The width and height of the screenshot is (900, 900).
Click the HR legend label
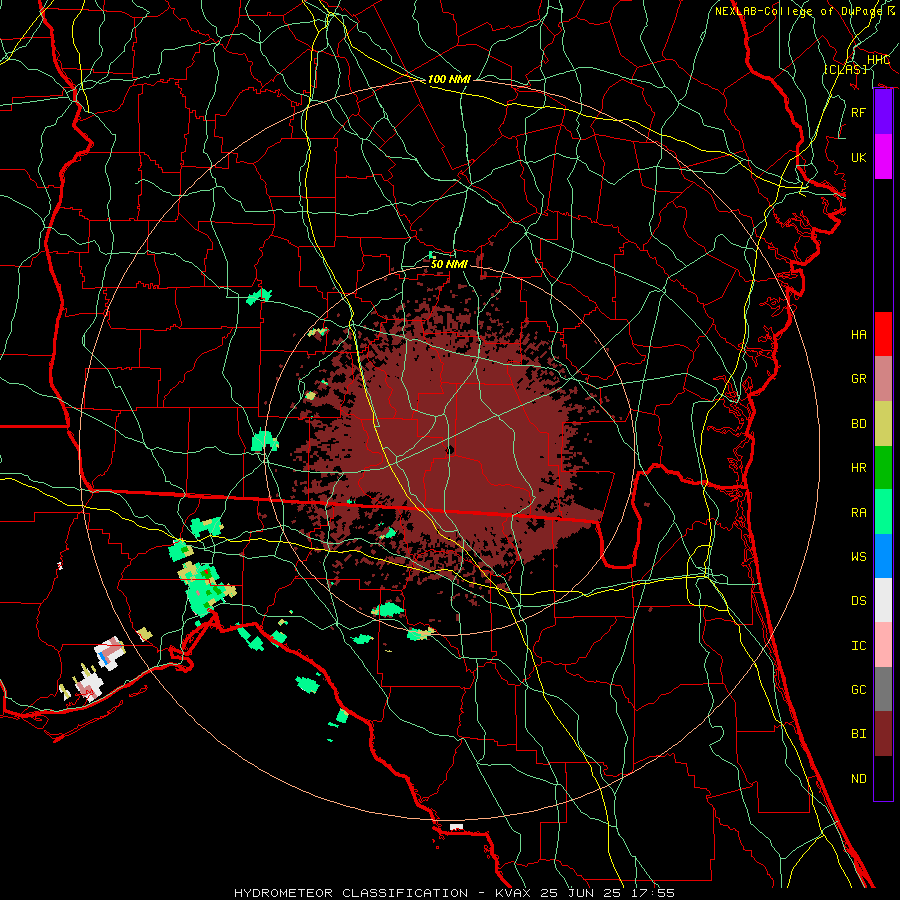(x=858, y=468)
